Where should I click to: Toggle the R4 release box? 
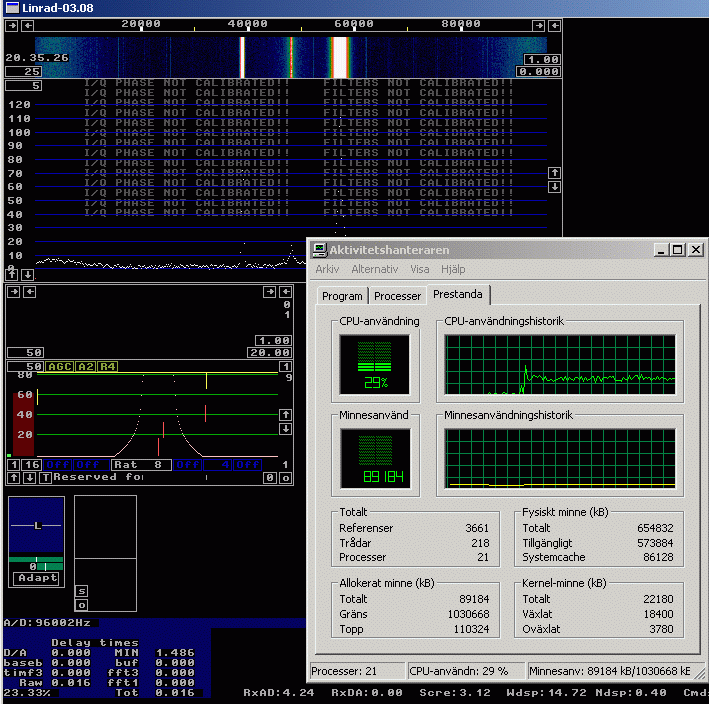click(x=108, y=366)
